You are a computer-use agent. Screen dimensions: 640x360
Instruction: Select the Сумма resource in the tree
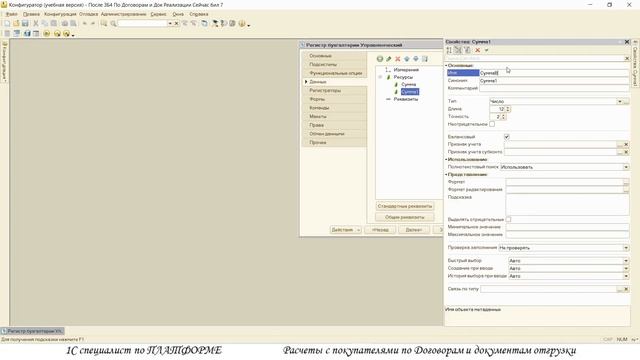click(x=409, y=84)
